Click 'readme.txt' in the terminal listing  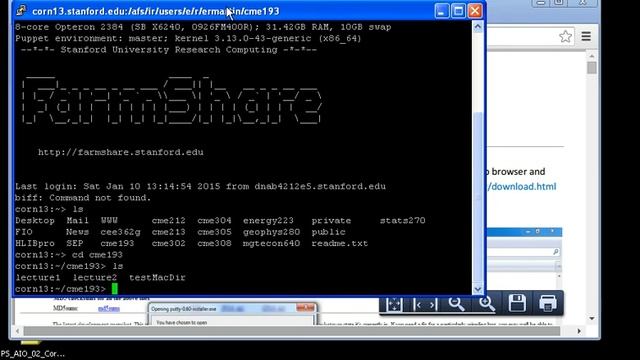[x=340, y=243]
